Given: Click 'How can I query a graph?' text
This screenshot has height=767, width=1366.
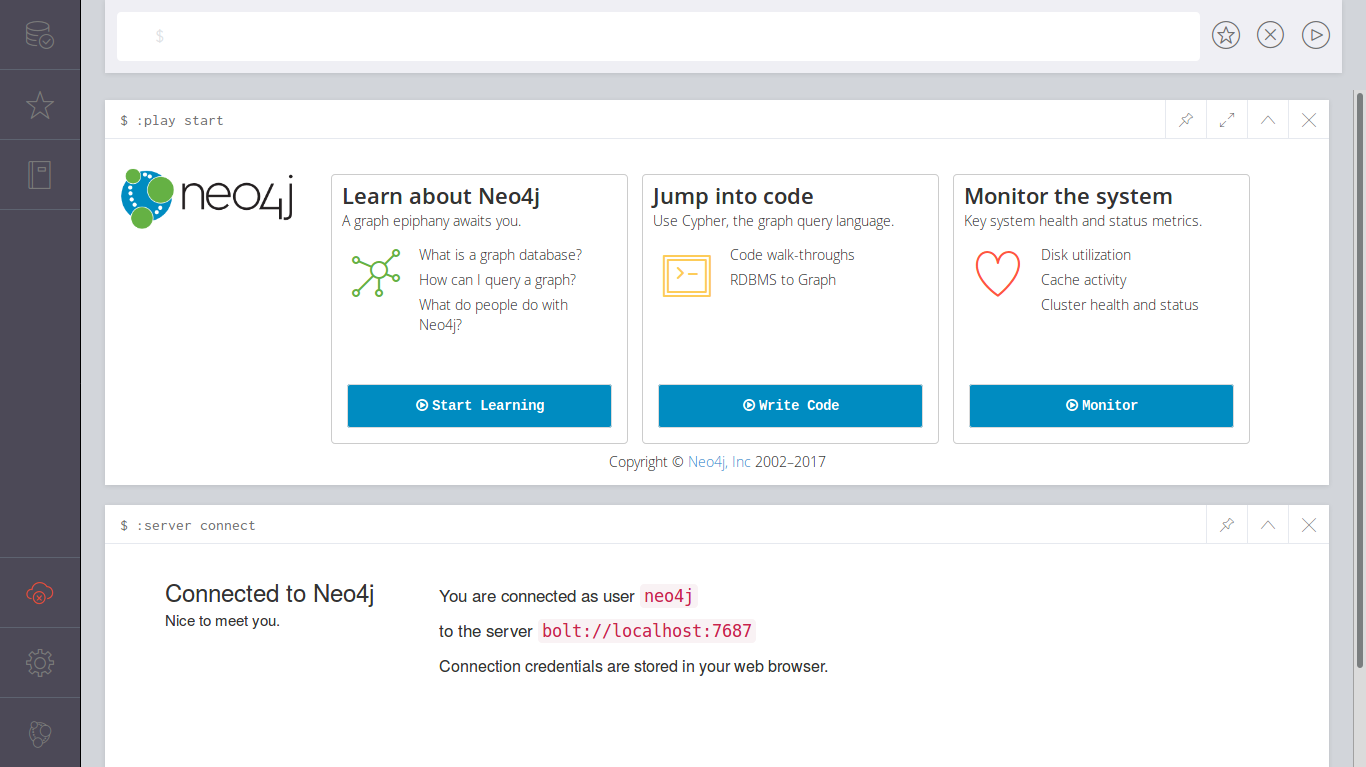Looking at the screenshot, I should (x=497, y=280).
